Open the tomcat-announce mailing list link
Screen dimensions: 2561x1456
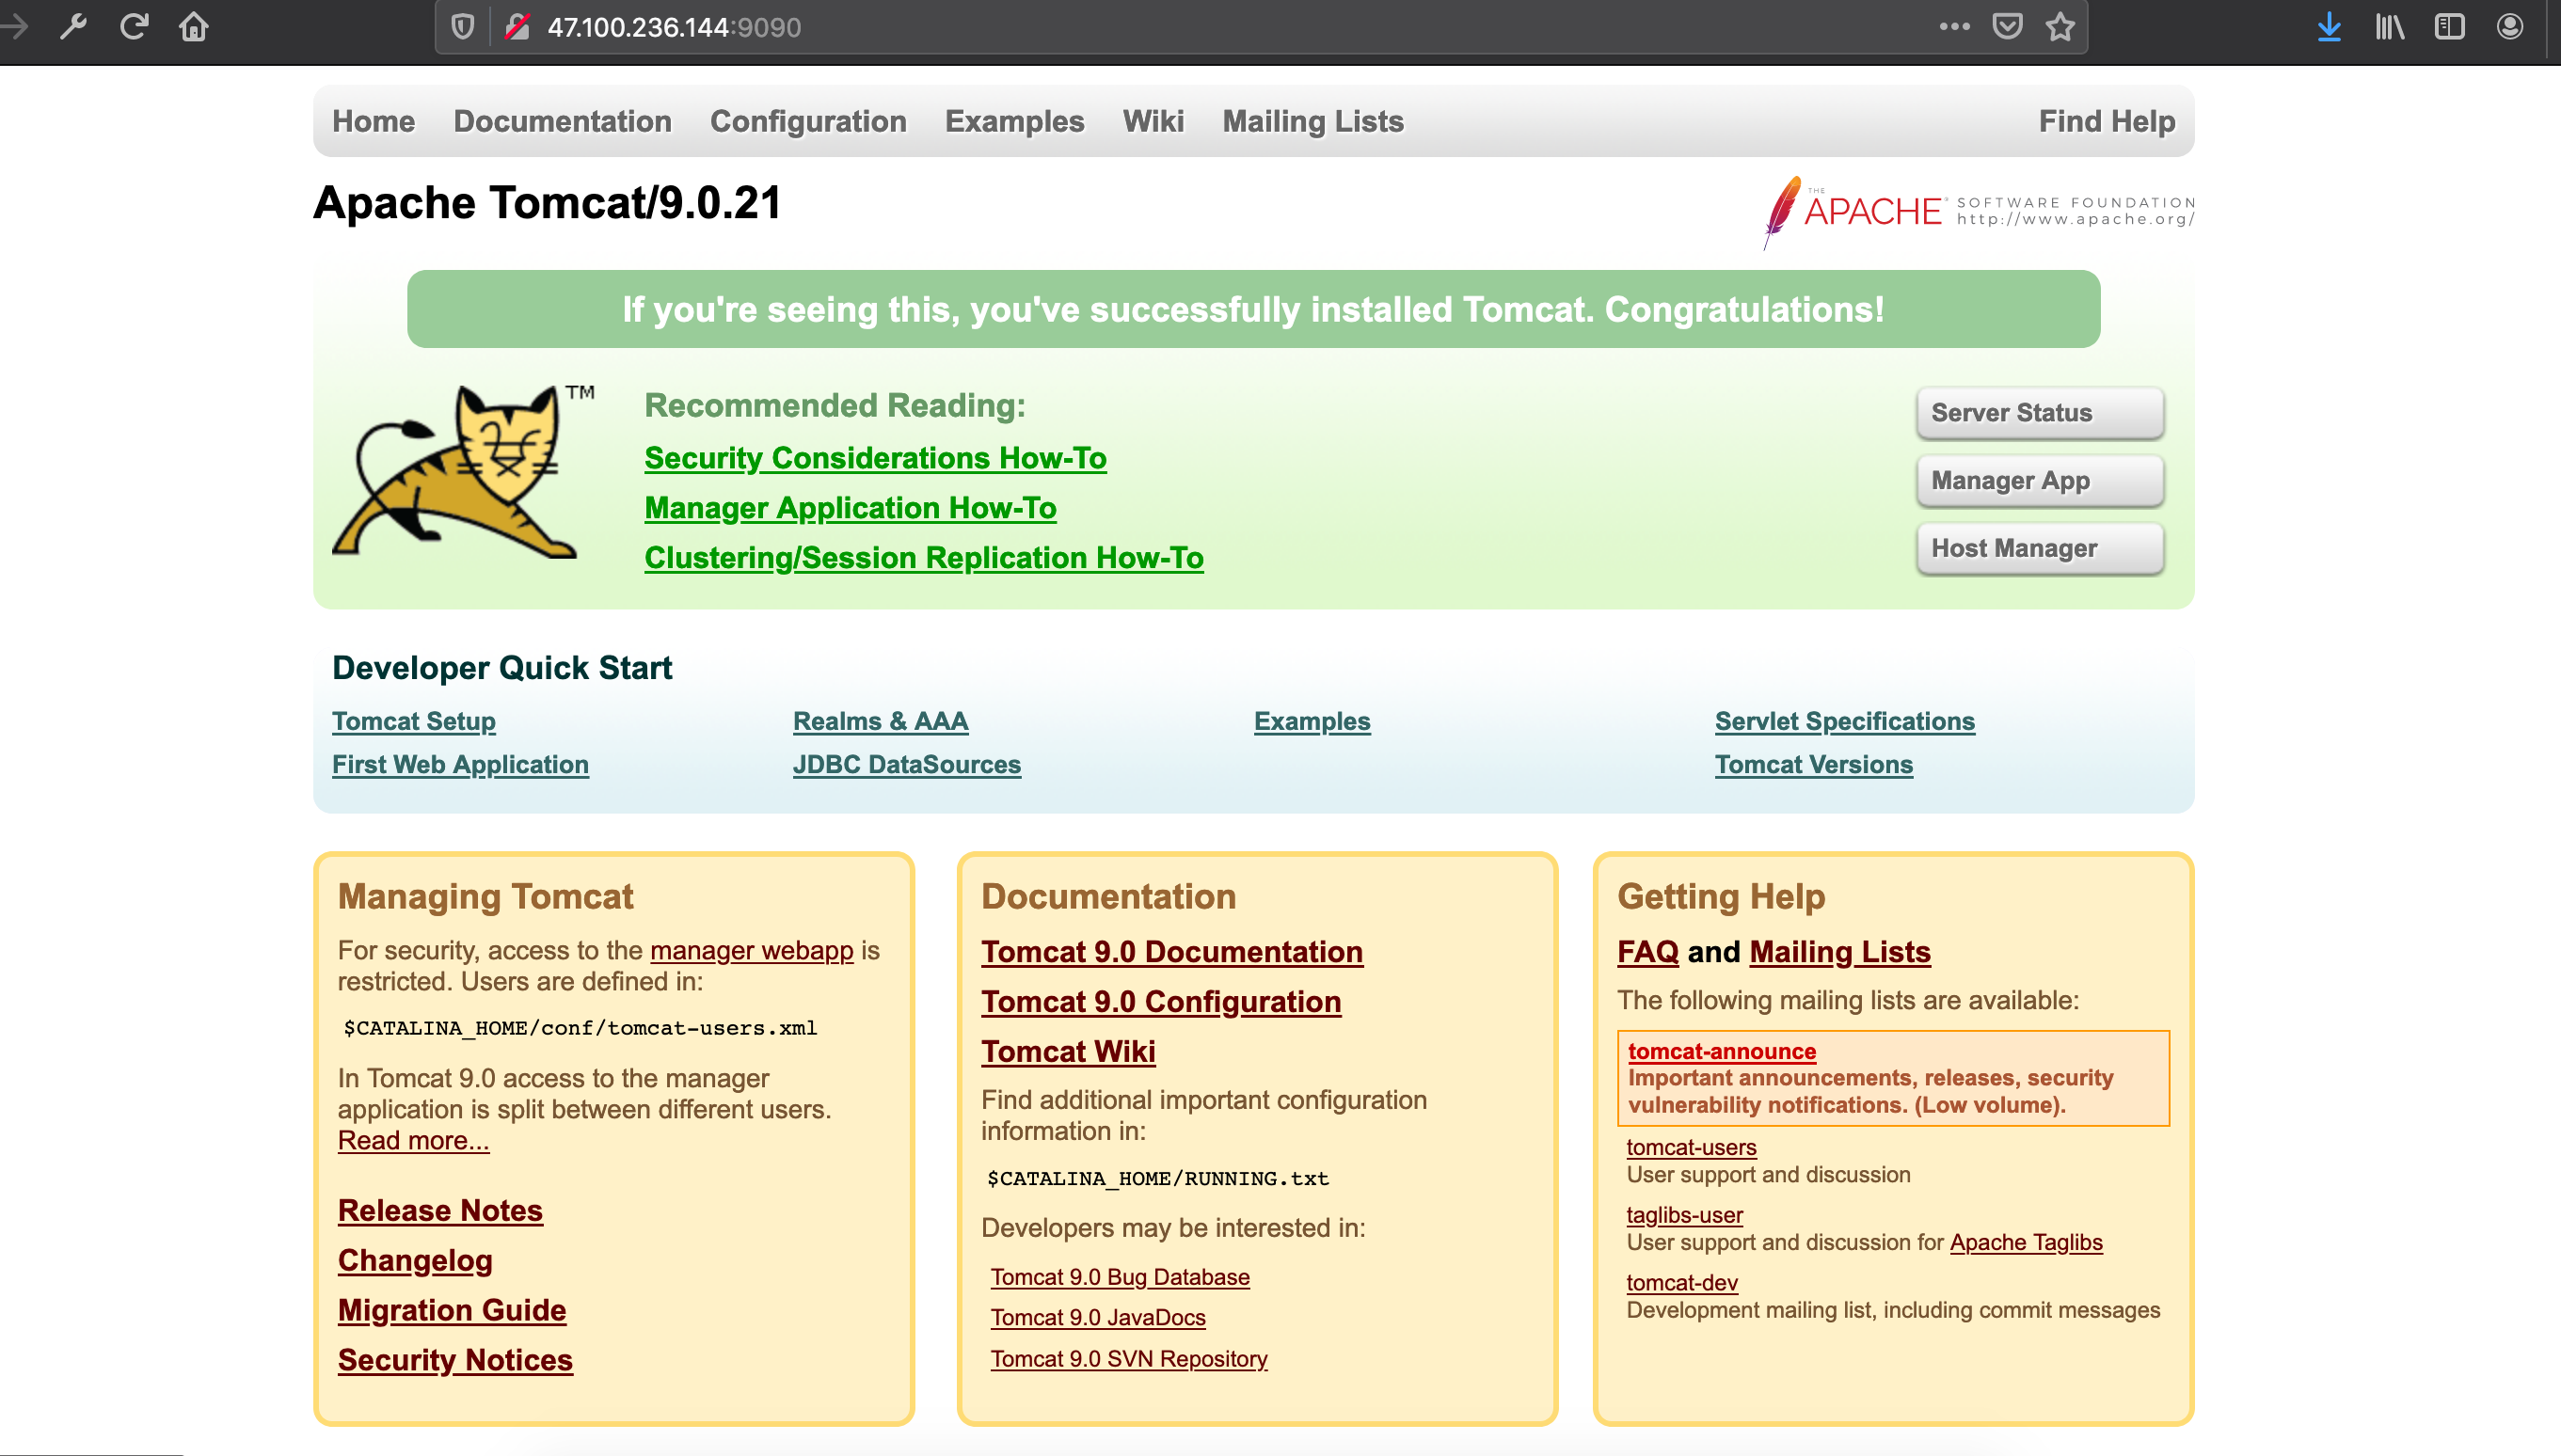click(x=1722, y=1051)
